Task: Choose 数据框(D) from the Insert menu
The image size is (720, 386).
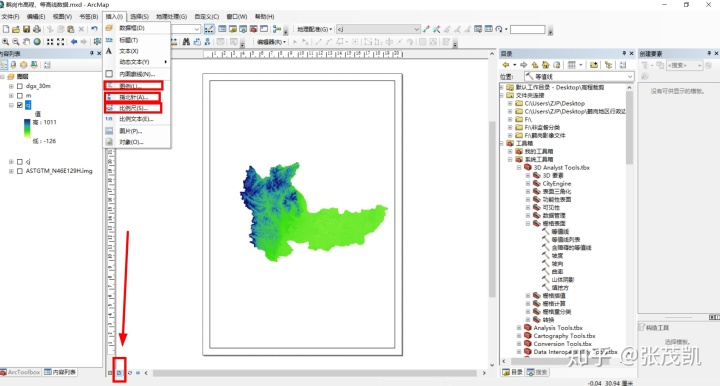Action: (x=137, y=28)
